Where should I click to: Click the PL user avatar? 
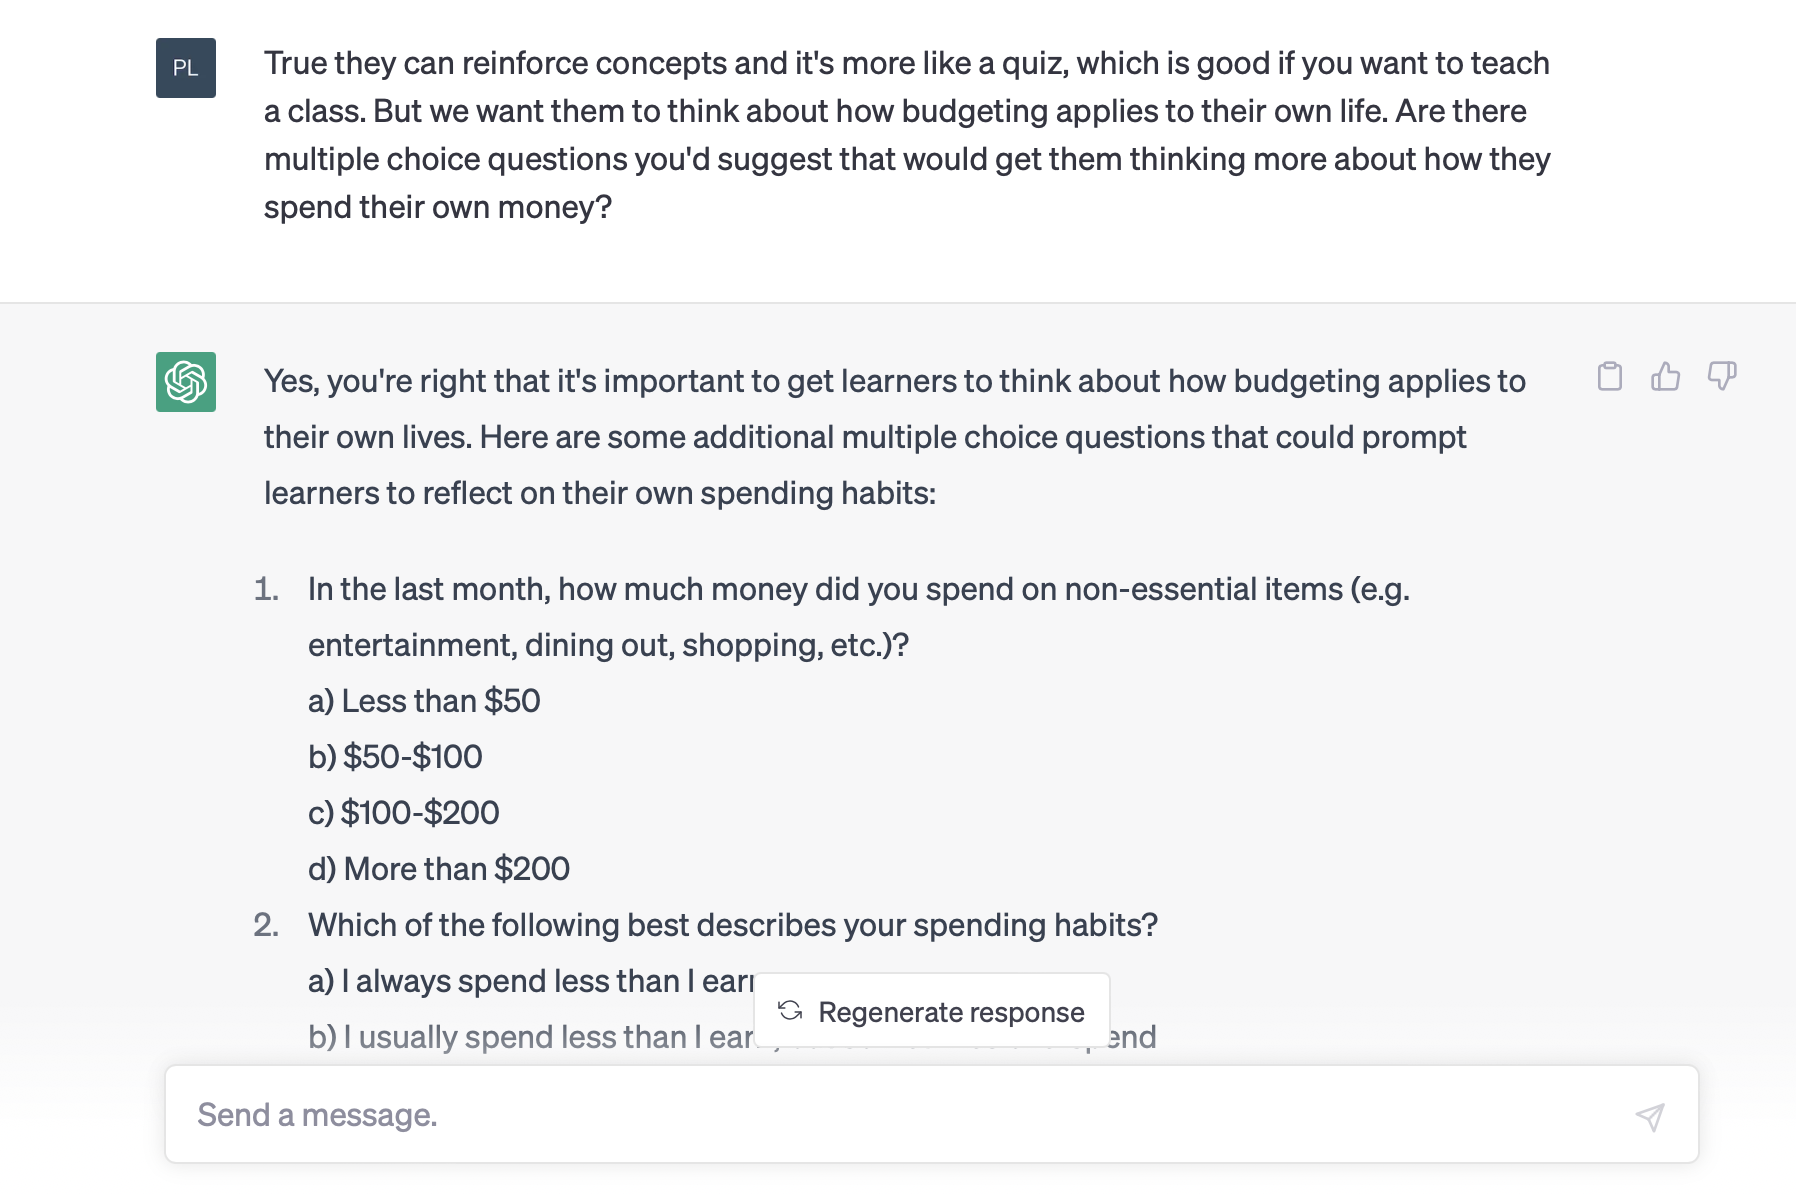[x=186, y=68]
